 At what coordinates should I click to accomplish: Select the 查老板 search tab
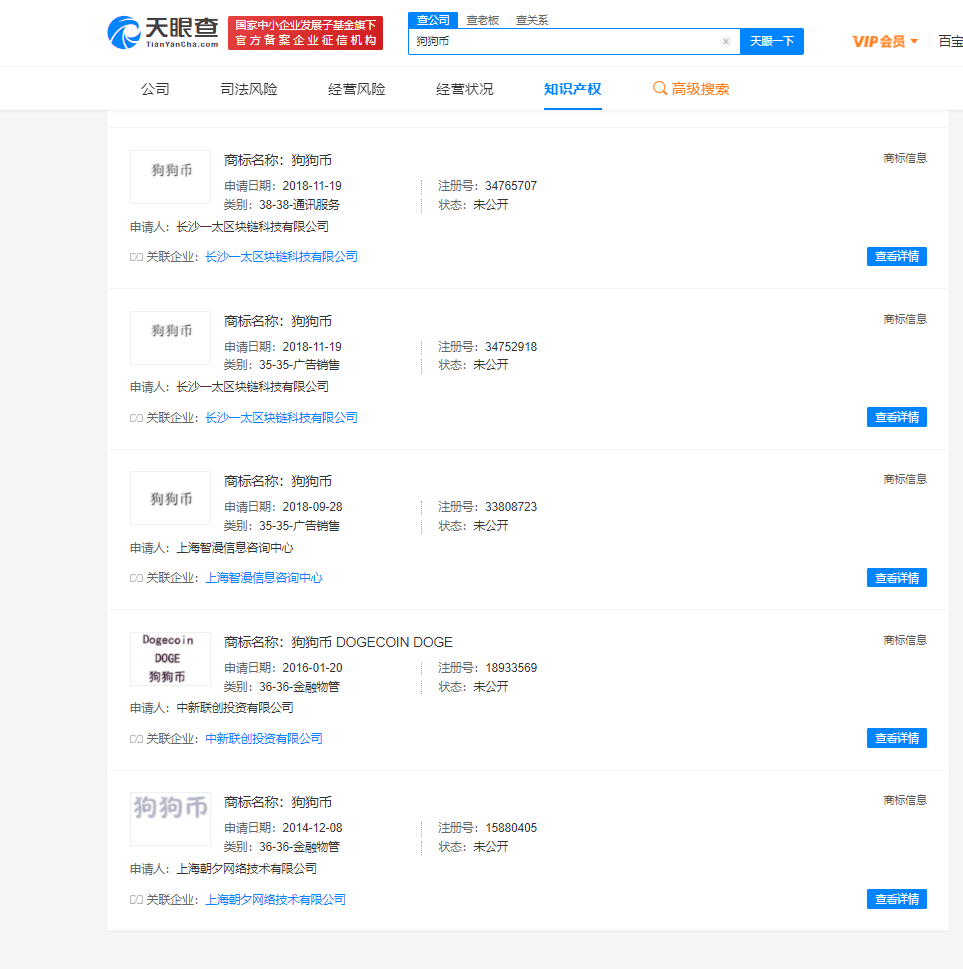[482, 20]
